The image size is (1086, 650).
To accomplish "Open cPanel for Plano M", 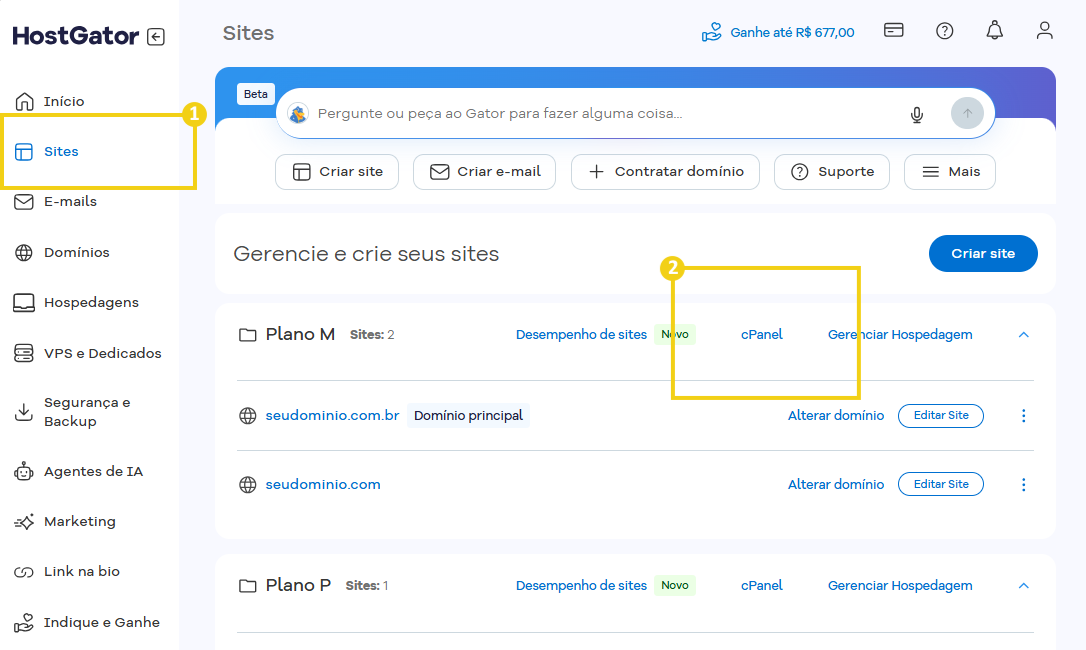I will pos(762,335).
